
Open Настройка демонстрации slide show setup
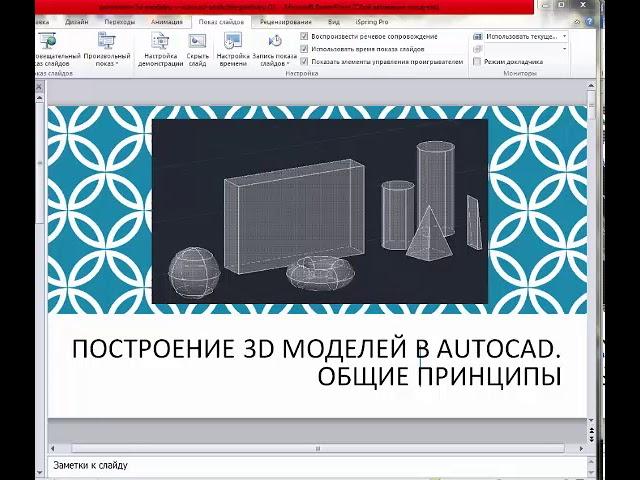[160, 49]
